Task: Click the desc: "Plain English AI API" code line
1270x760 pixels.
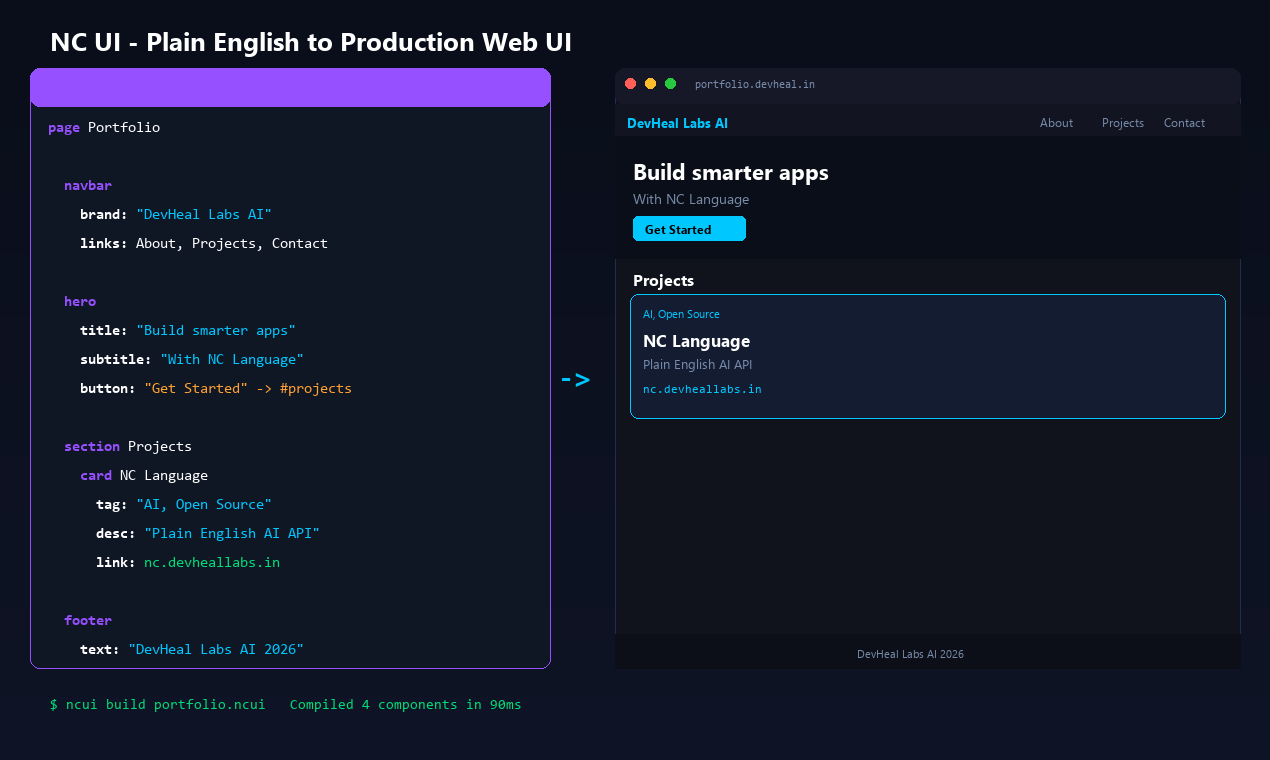Action: (x=208, y=534)
